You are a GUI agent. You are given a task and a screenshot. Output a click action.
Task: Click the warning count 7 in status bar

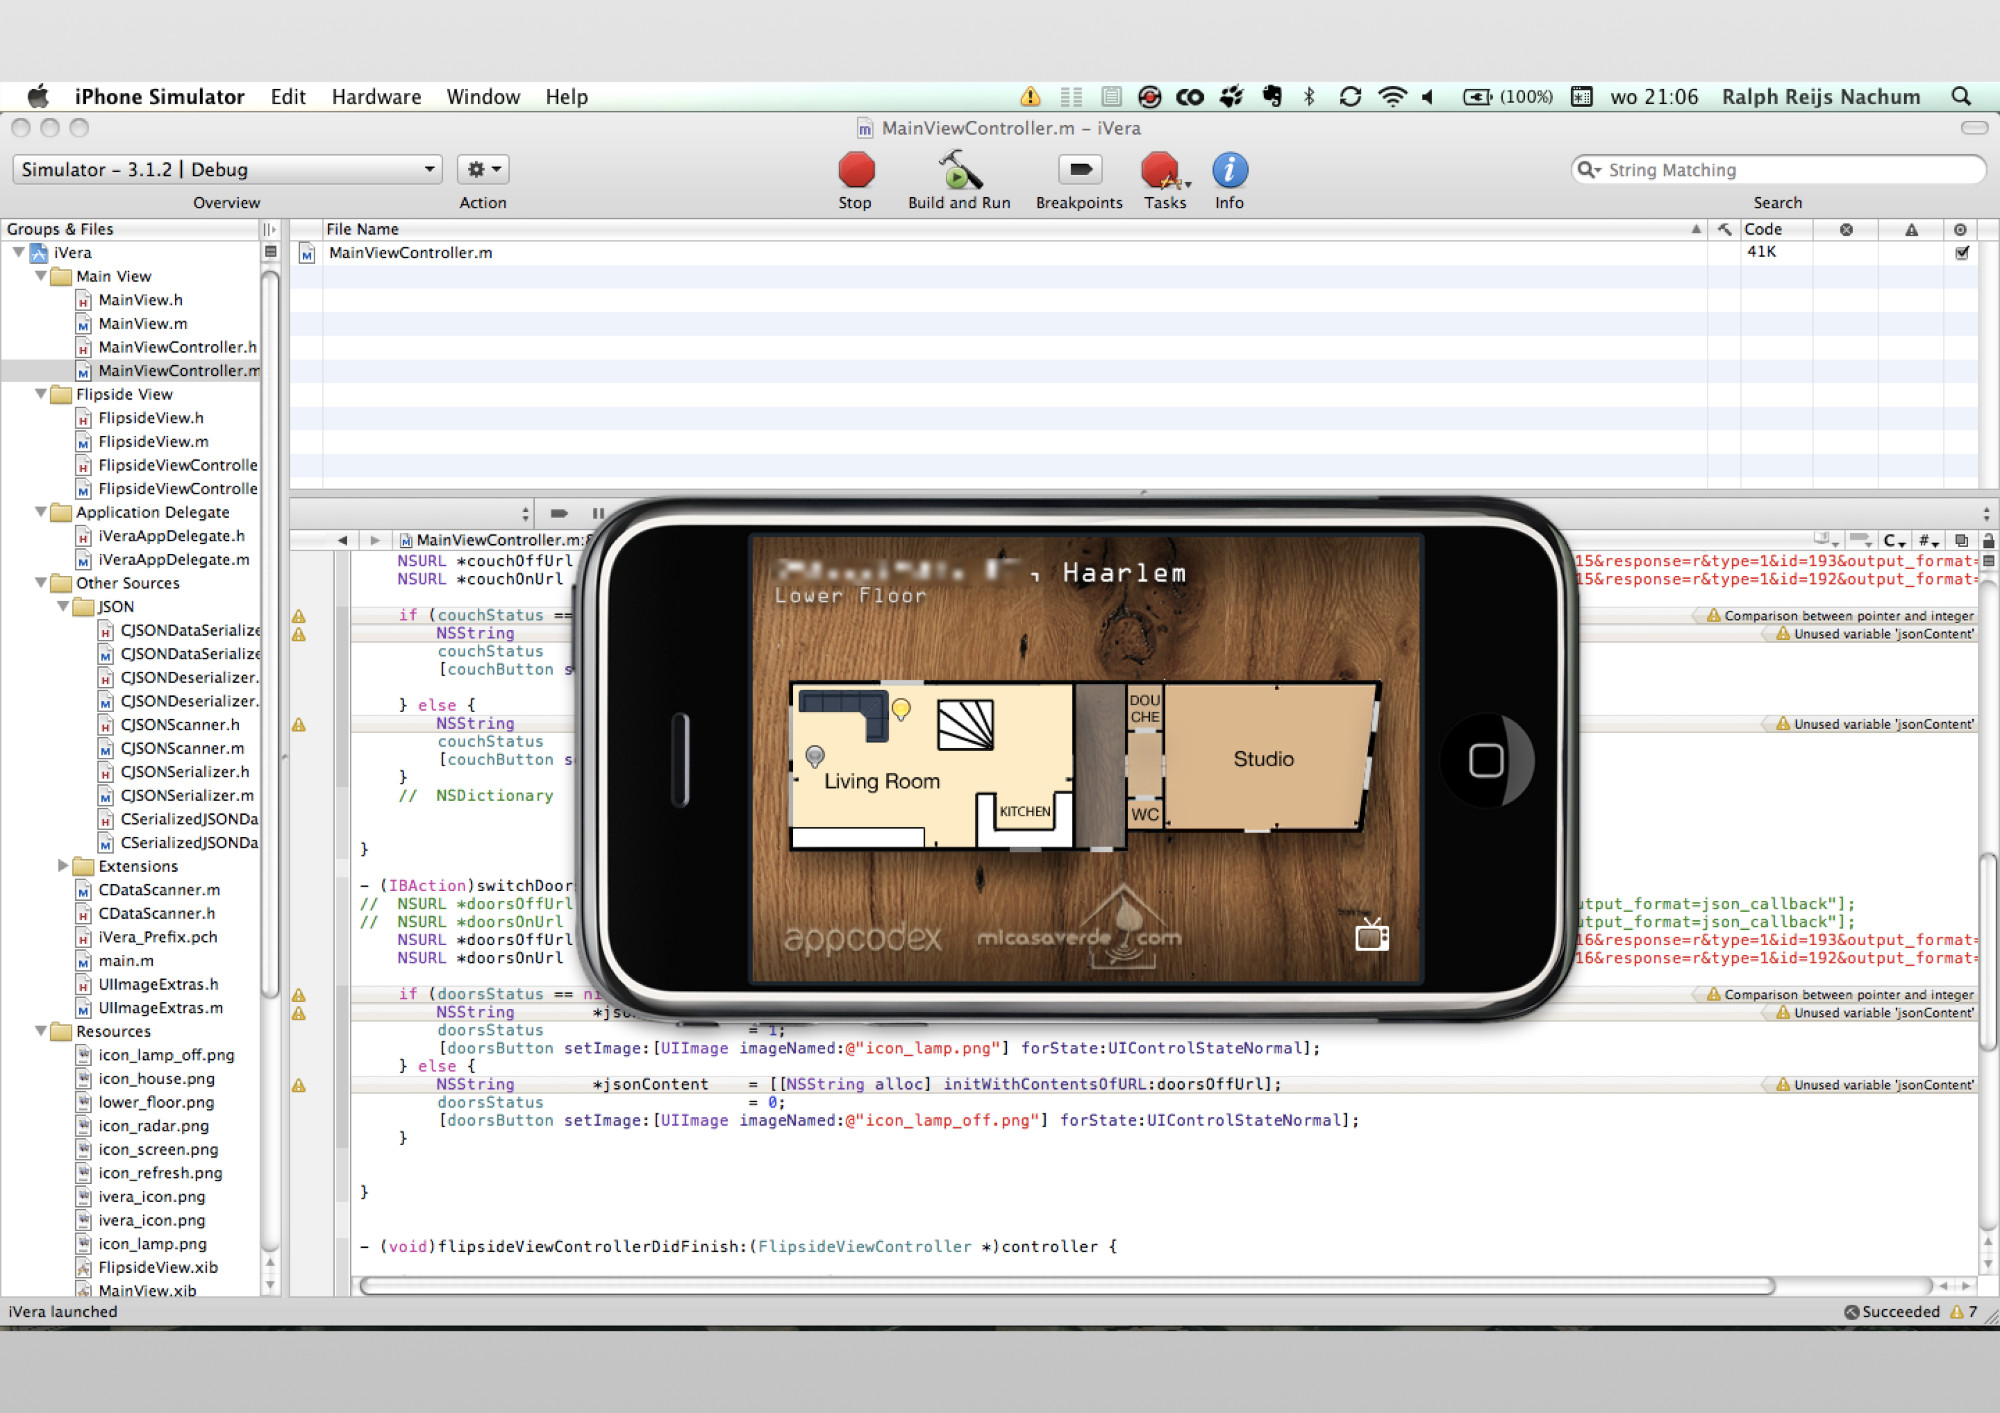click(1964, 1312)
